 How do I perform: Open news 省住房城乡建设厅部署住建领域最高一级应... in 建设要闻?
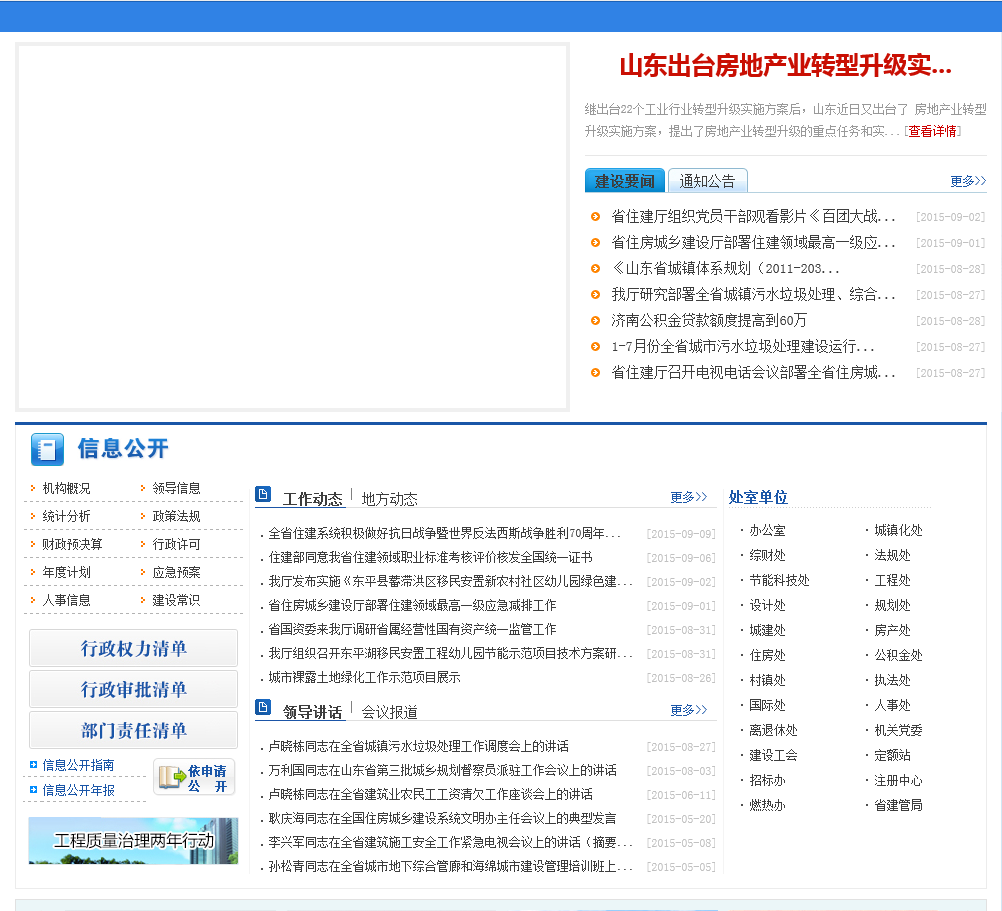753,242
